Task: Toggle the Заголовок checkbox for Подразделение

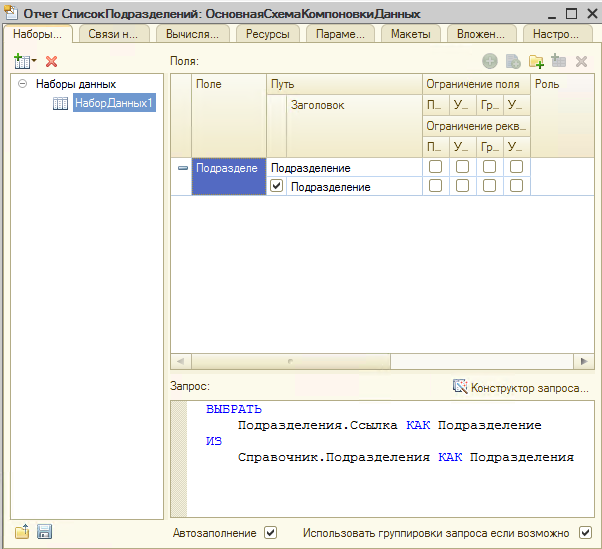Action: click(x=277, y=186)
